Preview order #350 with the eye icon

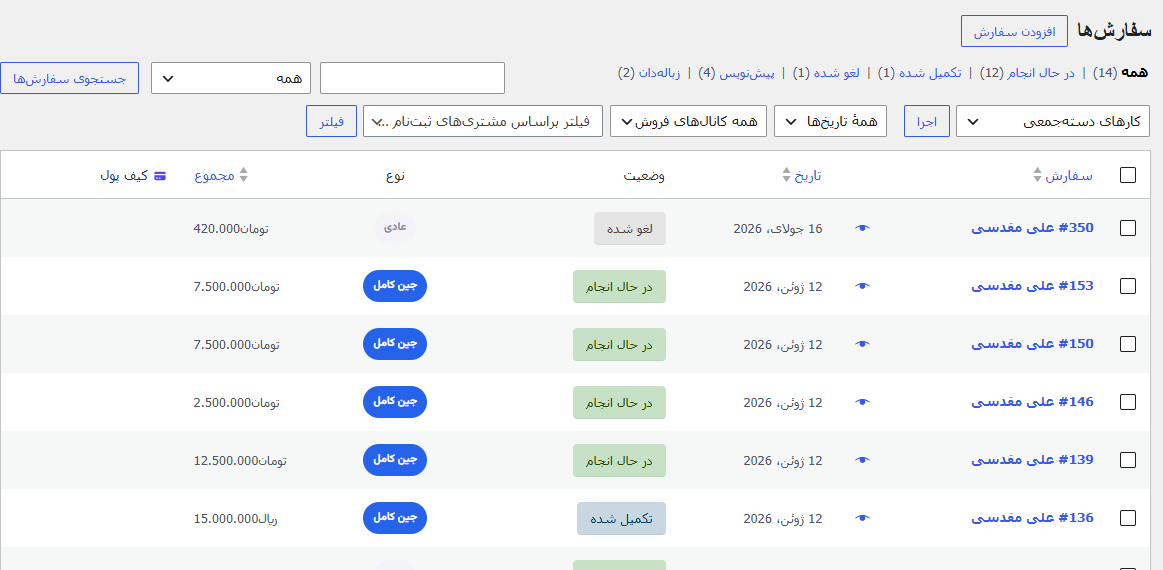862,229
